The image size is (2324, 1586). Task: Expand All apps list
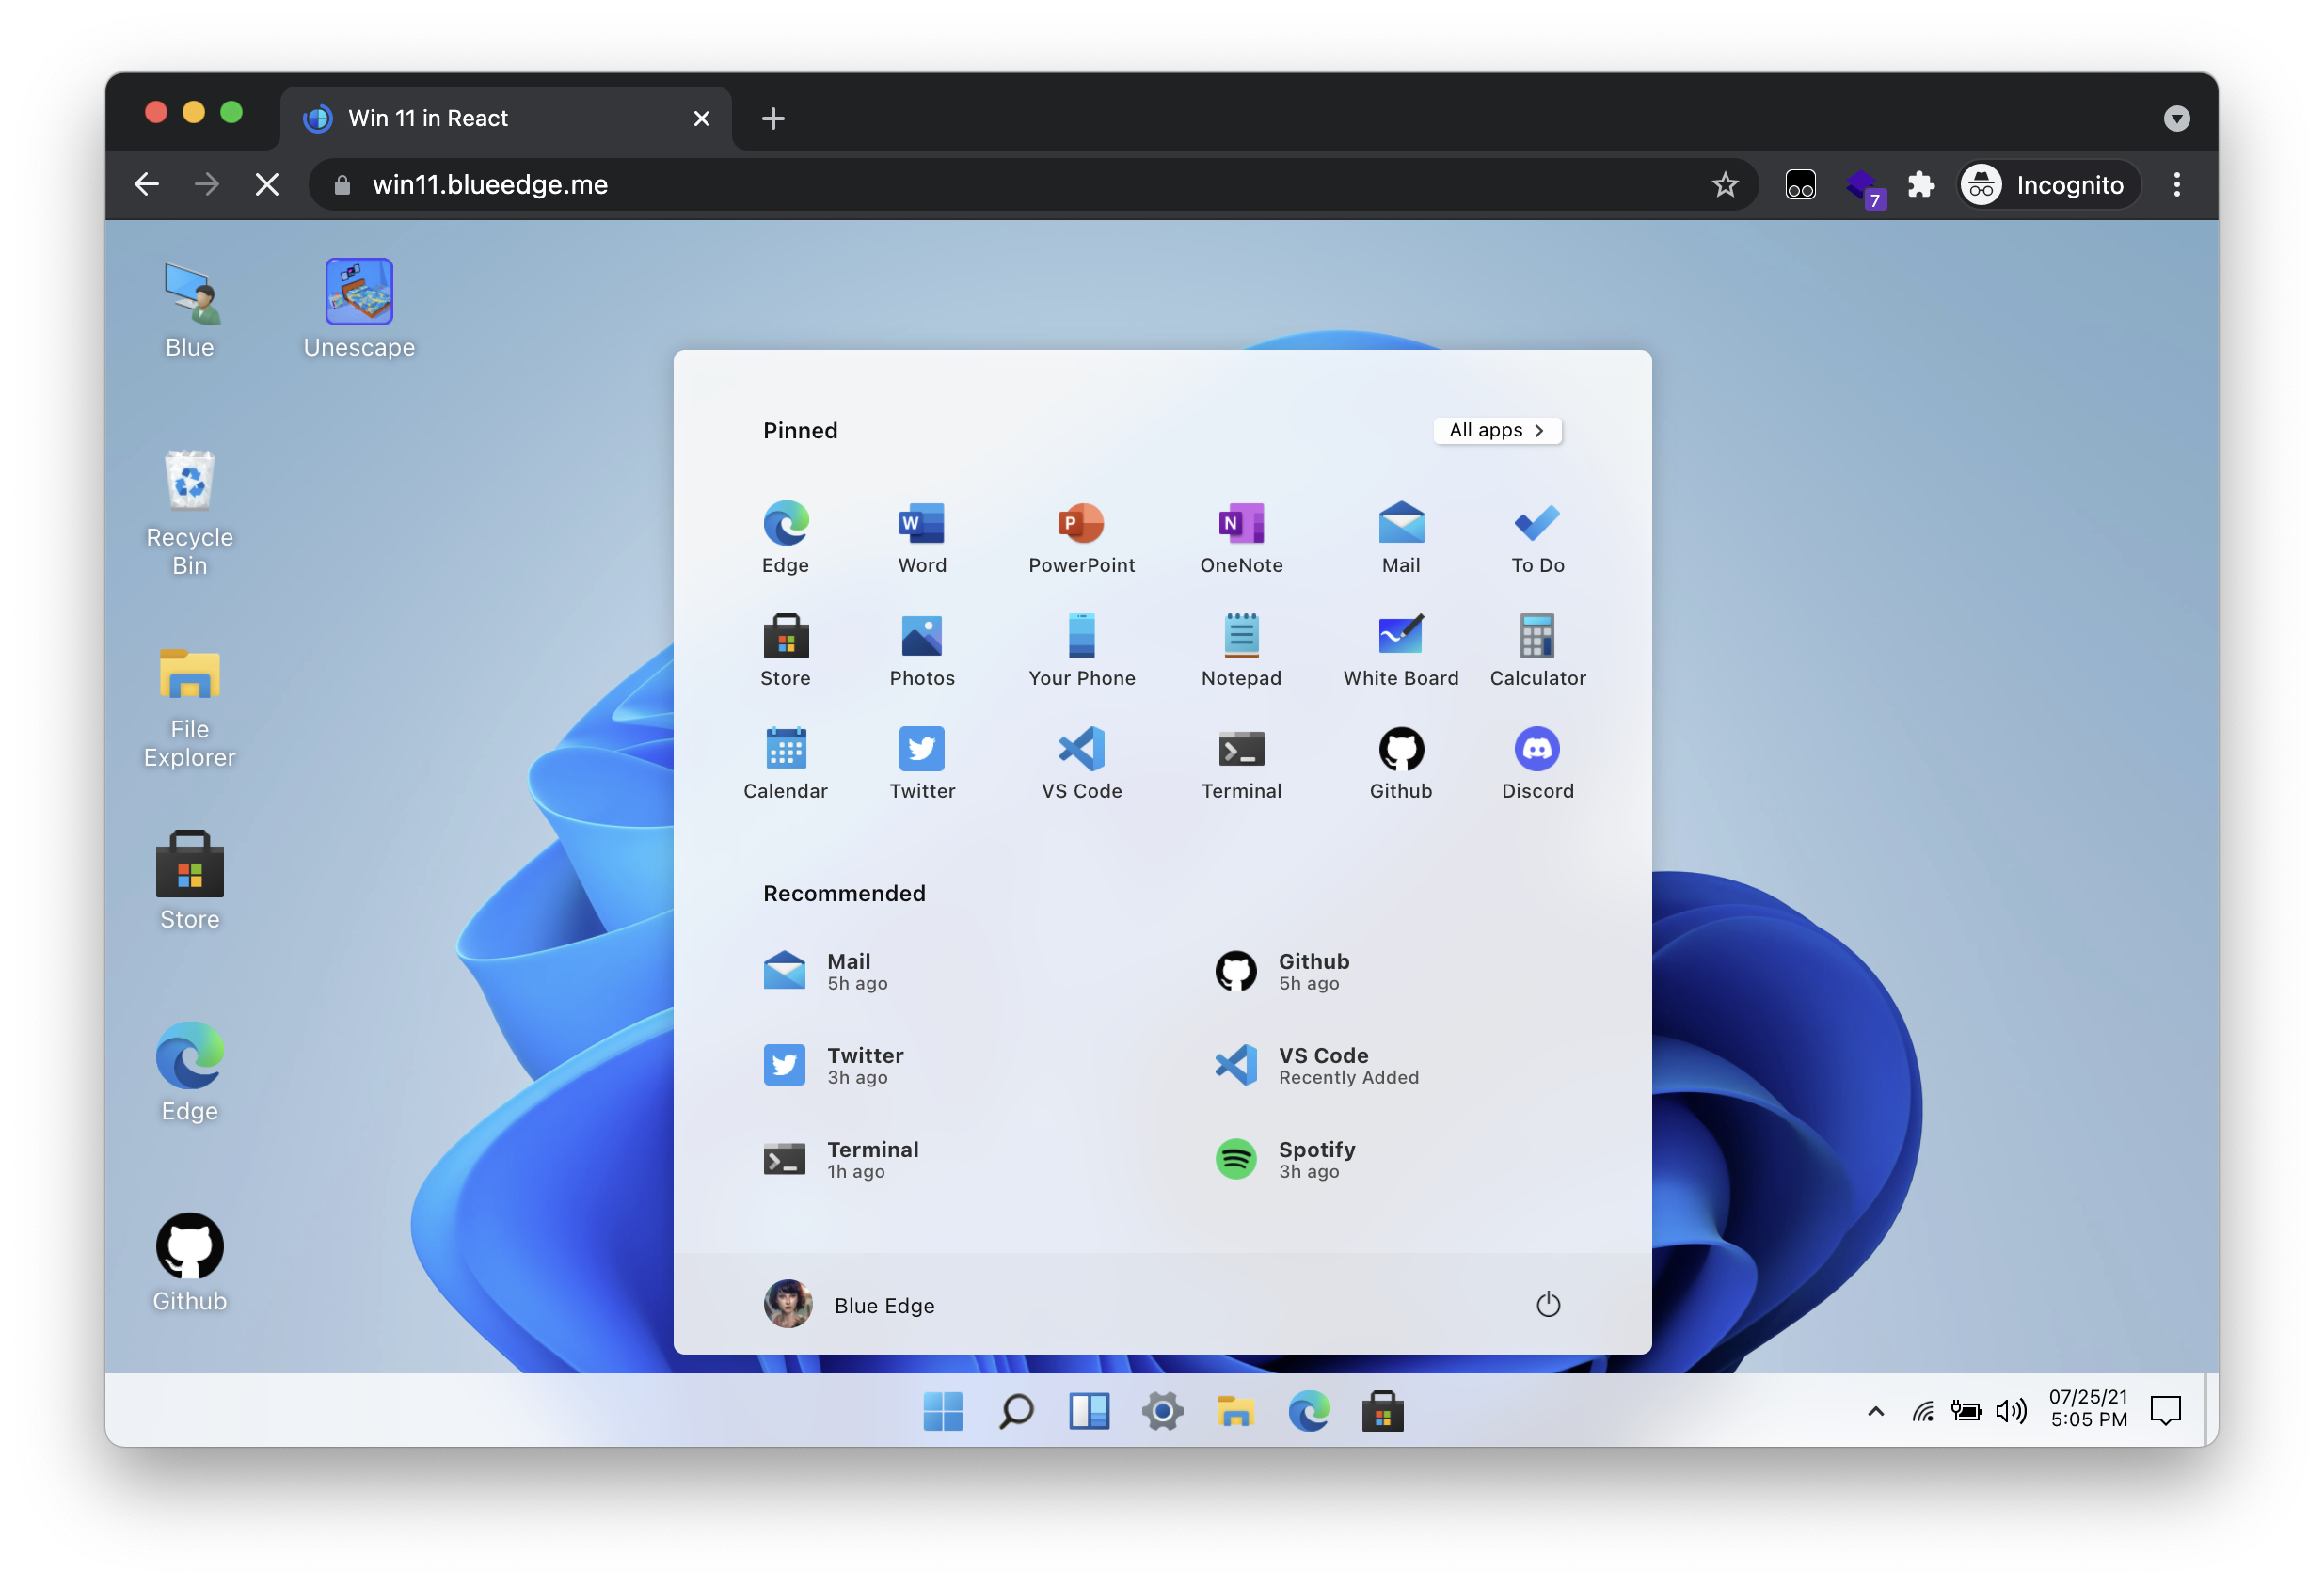[x=1497, y=431]
